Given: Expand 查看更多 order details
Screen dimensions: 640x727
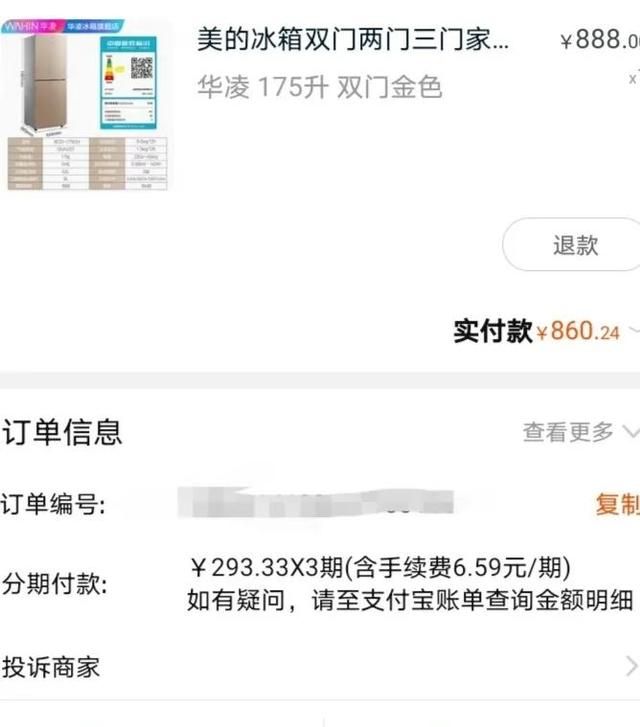Looking at the screenshot, I should (581, 432).
